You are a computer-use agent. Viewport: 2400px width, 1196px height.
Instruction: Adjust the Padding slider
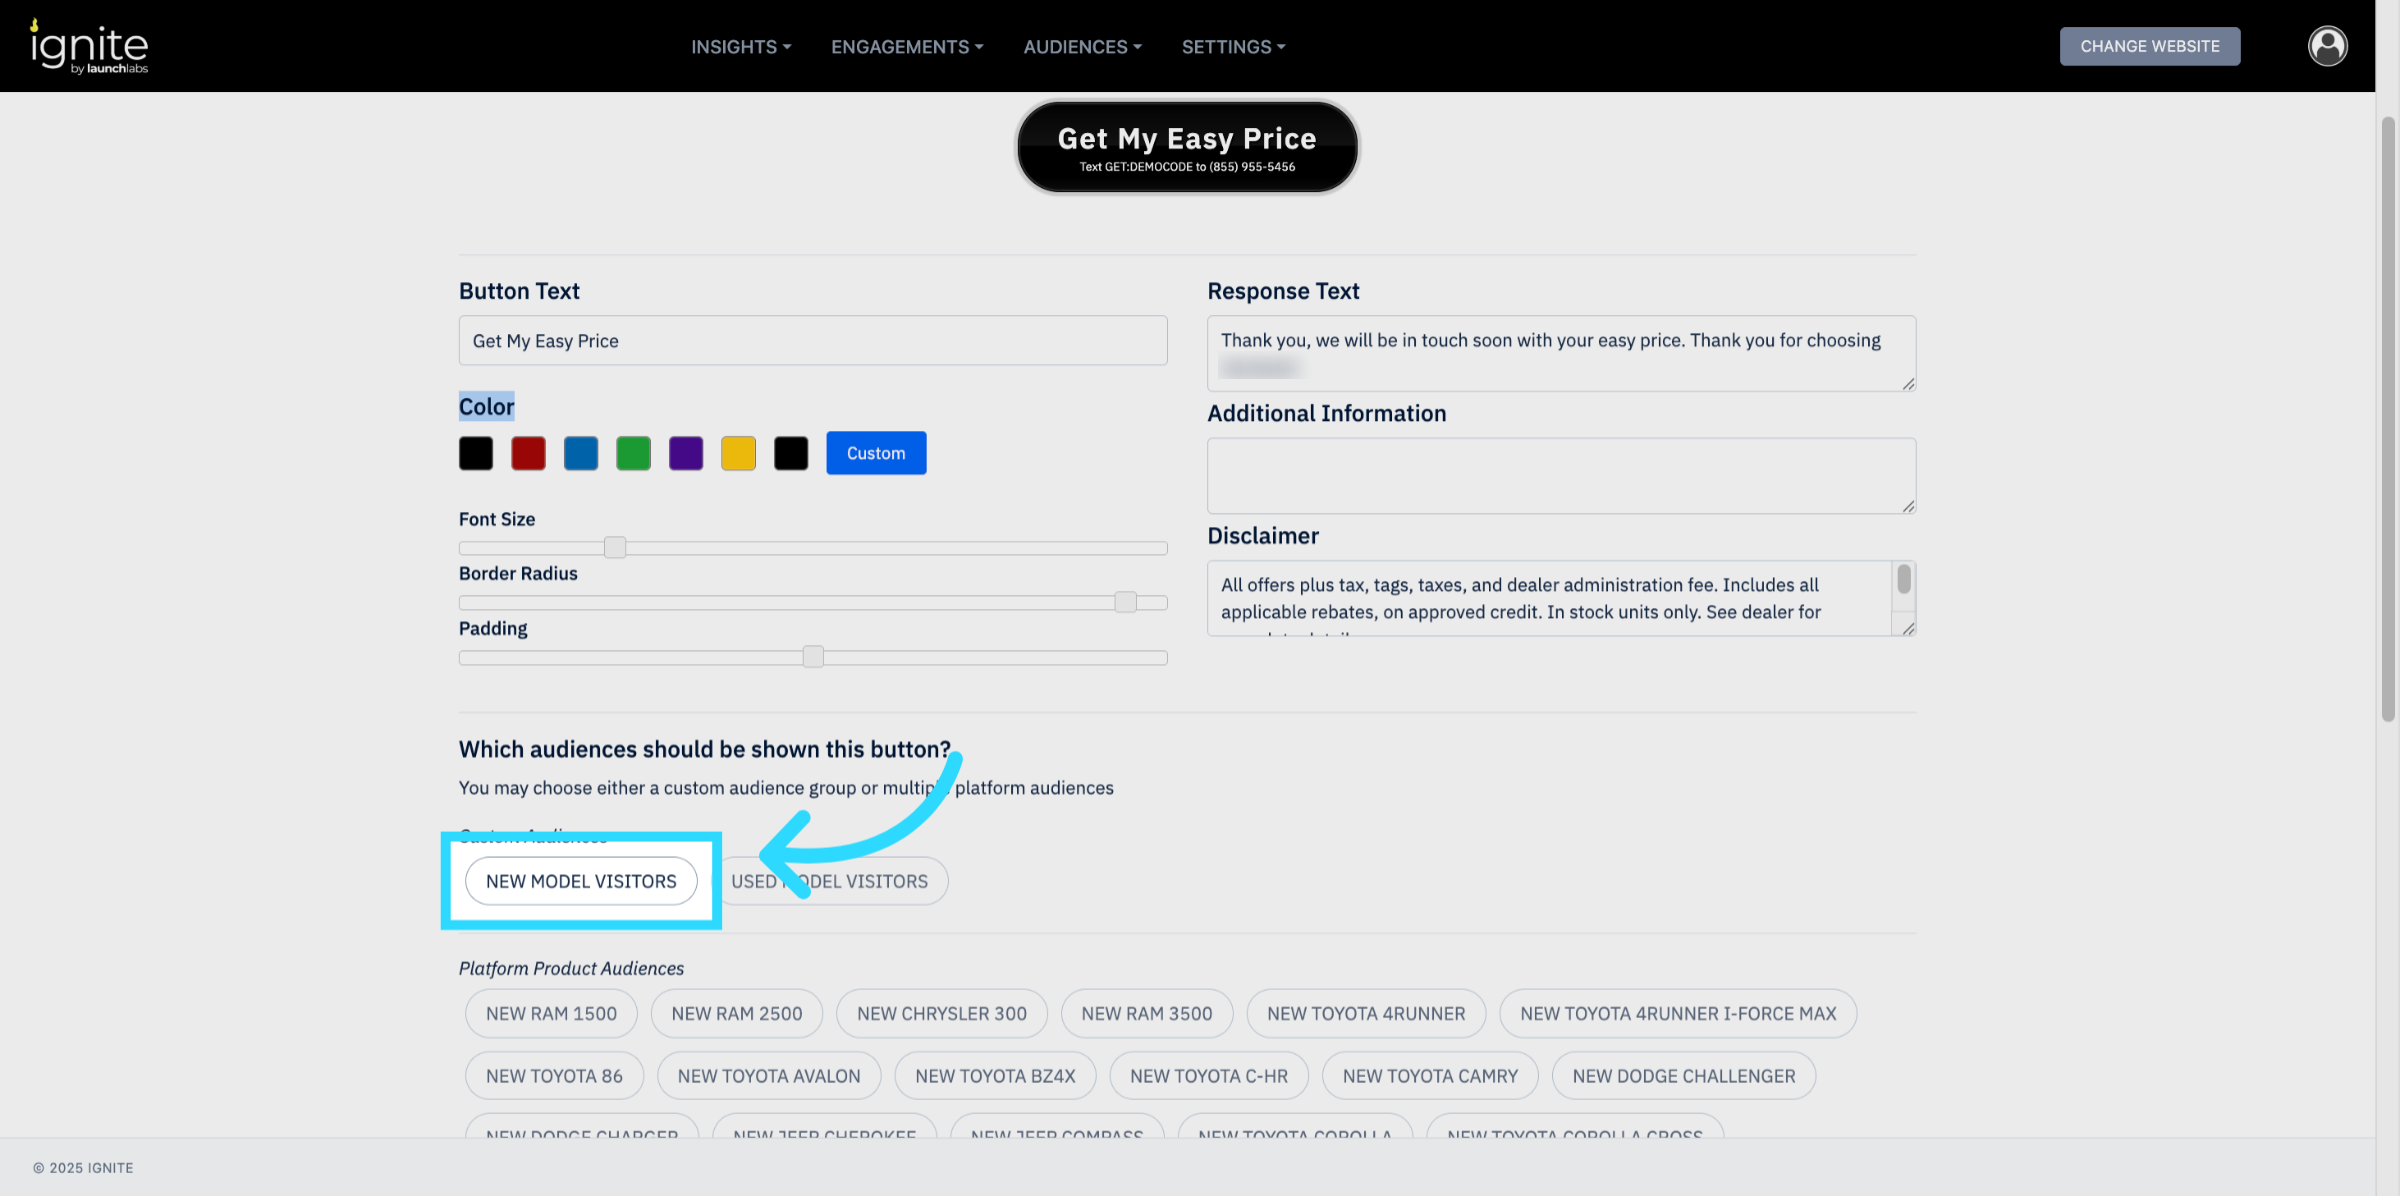tap(813, 657)
